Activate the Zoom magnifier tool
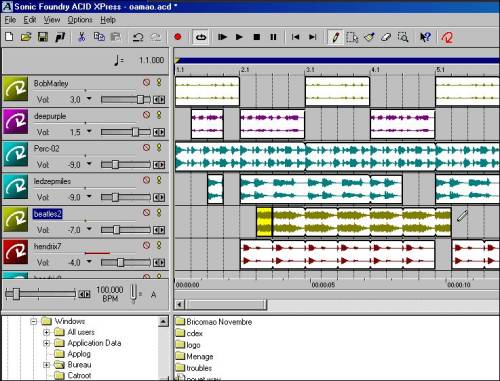The height and width of the screenshot is (381, 500). [x=403, y=37]
